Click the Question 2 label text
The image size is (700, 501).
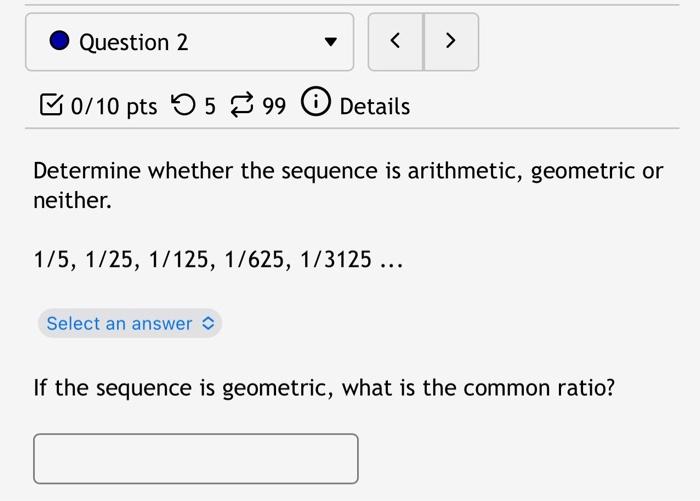[133, 42]
